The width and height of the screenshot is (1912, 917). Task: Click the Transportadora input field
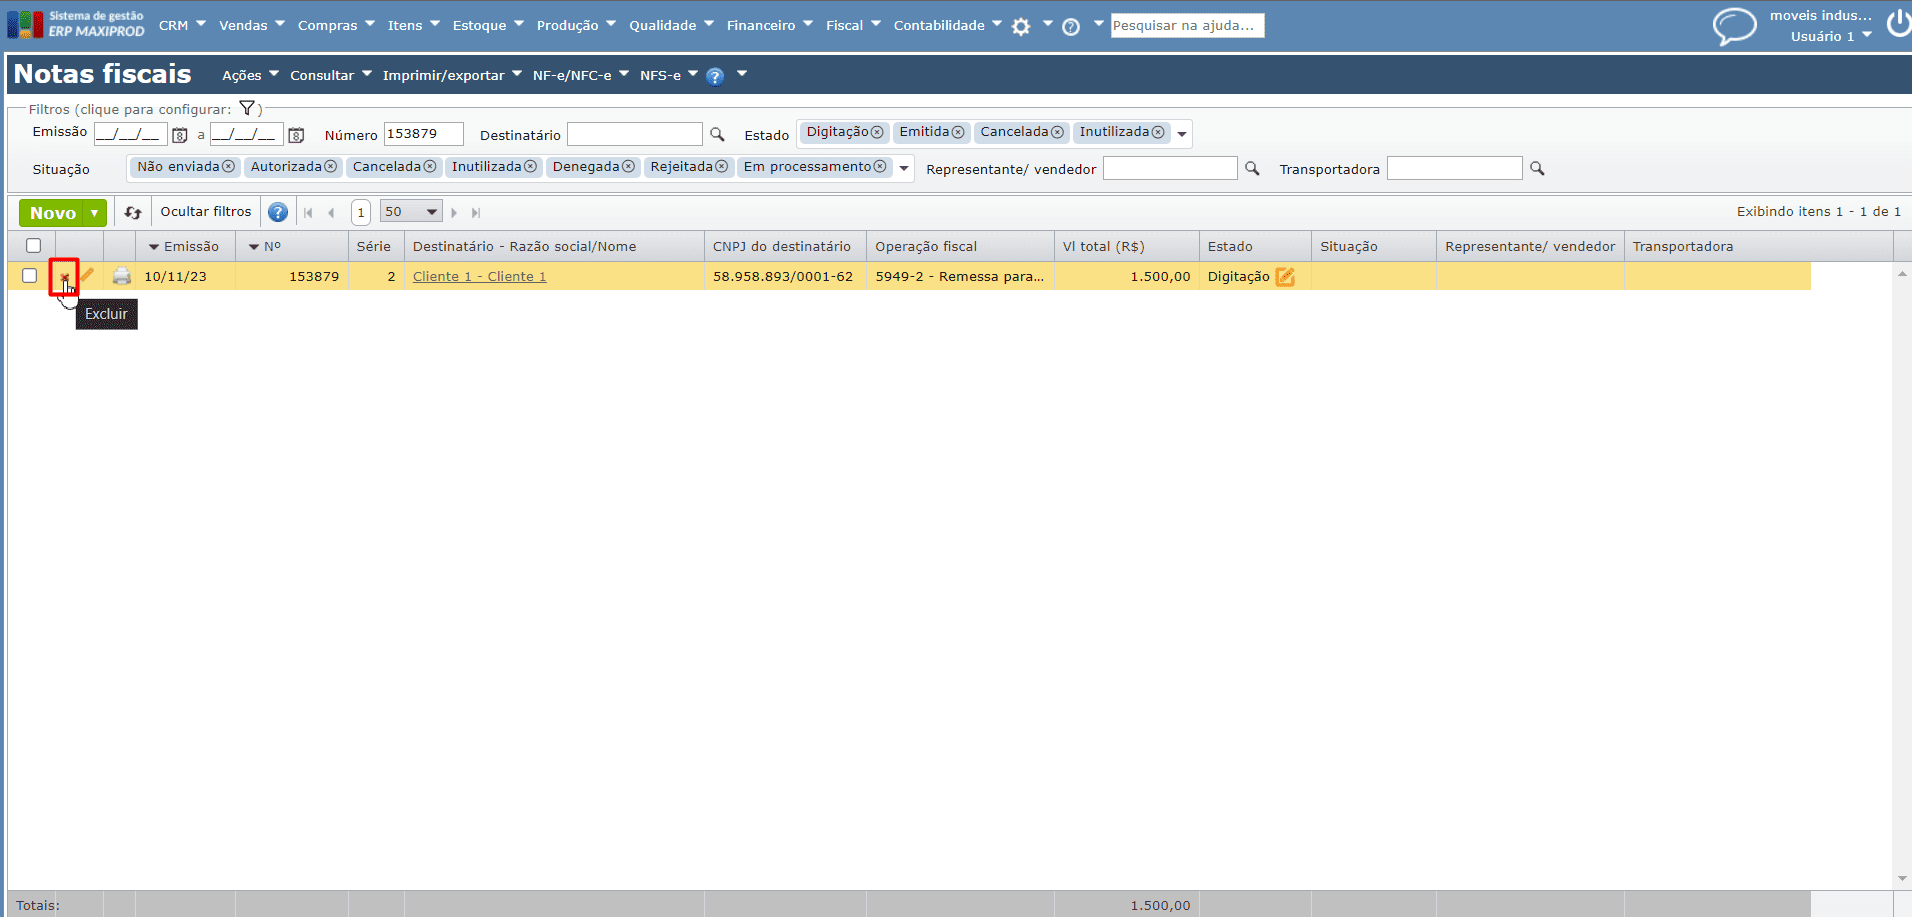point(1455,168)
